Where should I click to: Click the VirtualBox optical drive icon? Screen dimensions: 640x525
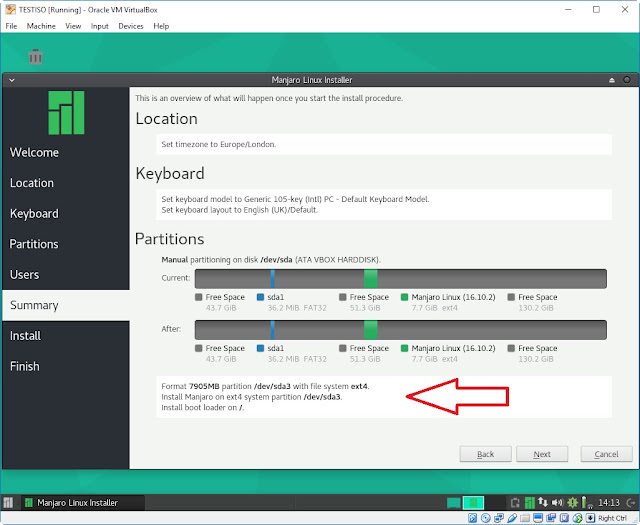click(485, 518)
